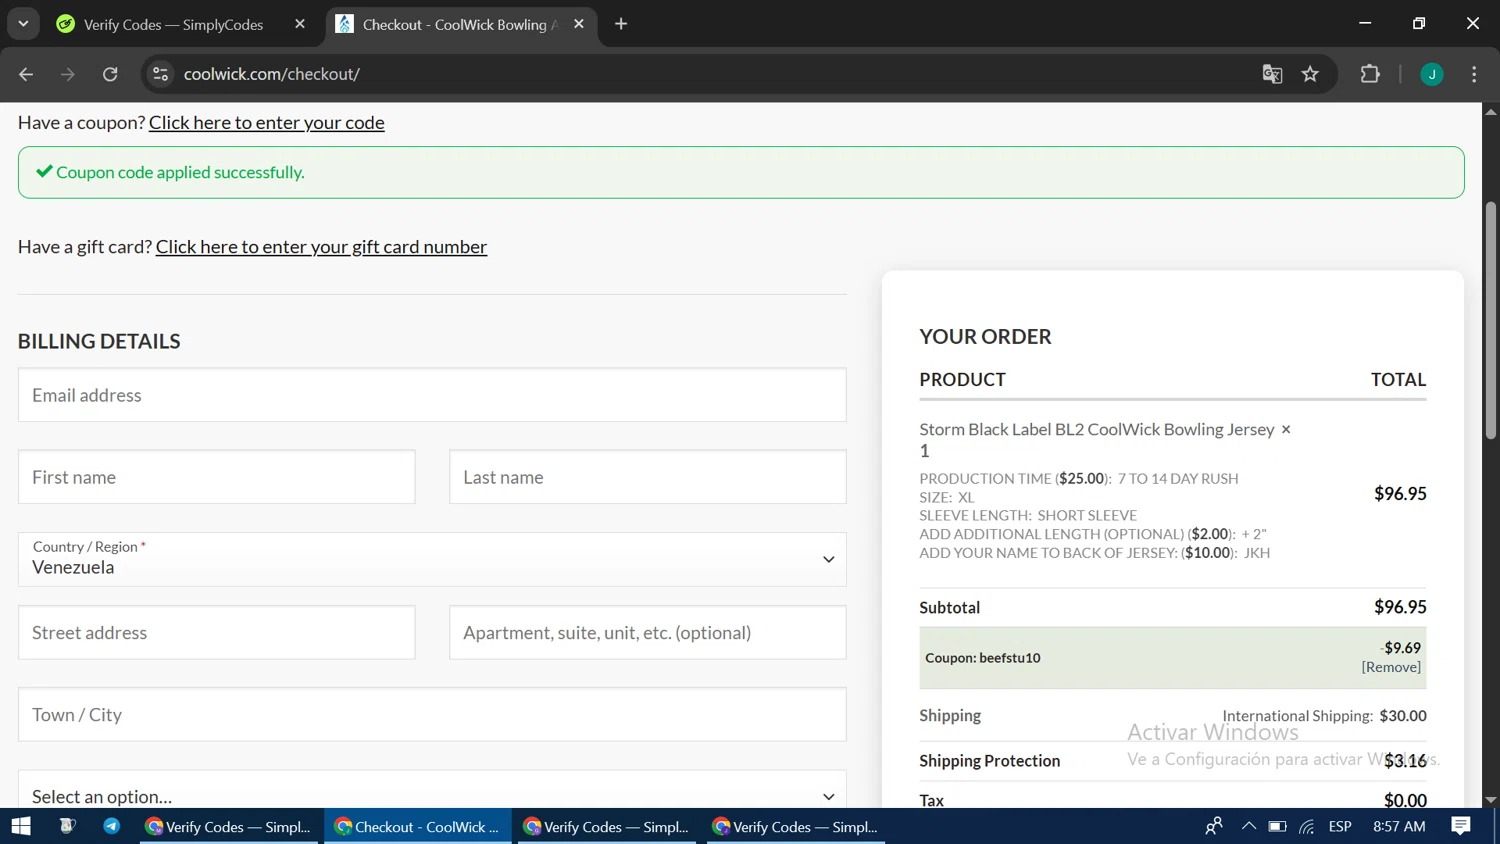Image resolution: width=1500 pixels, height=844 pixels.
Task: Remove the beefstu10 coupon
Action: click(1391, 667)
